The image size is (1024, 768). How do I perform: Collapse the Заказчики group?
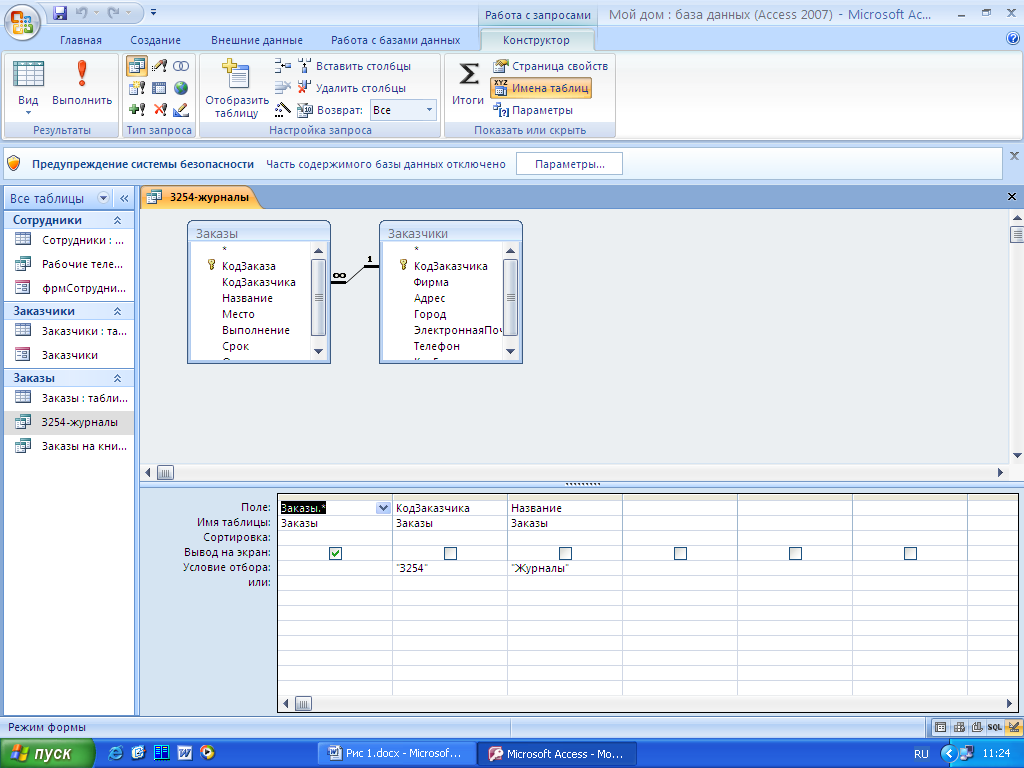tap(118, 311)
